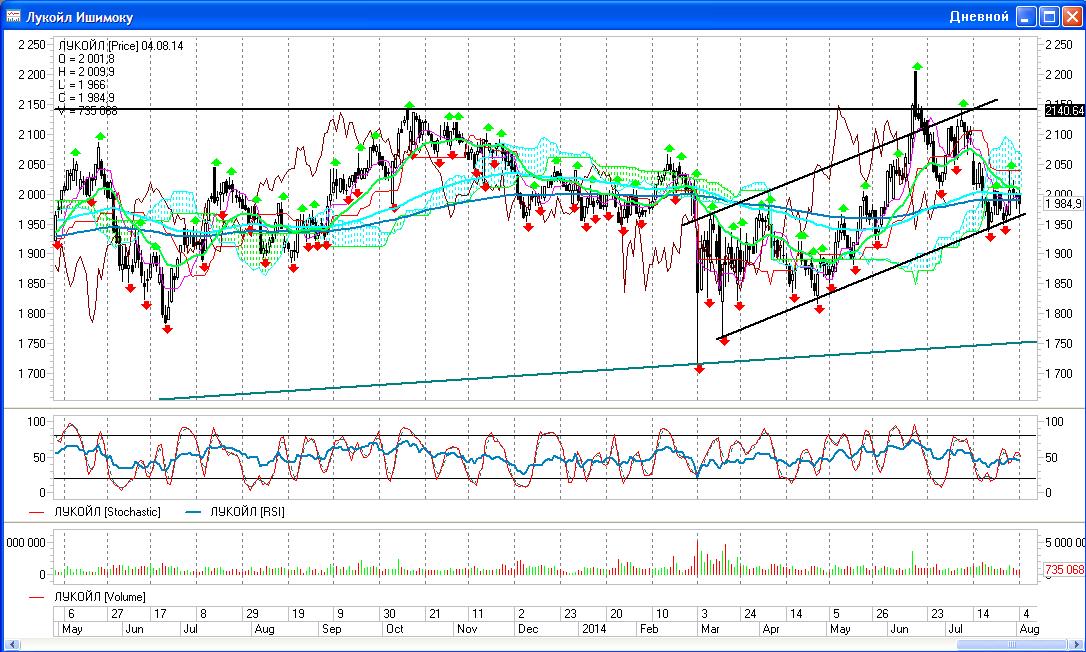The image size is (1086, 652).
Task: Click the Дневной timeframe label
Action: 979,17
